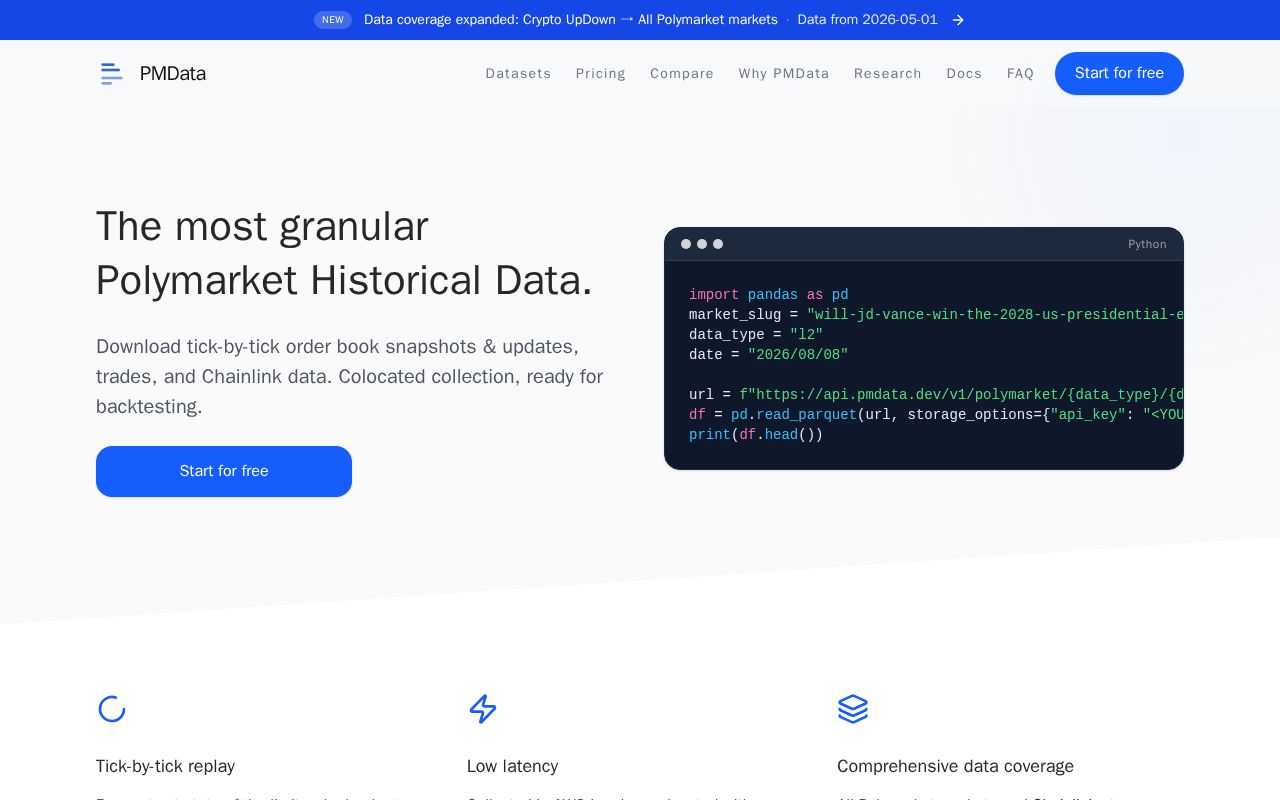Click the data_type = "l2" code line

pyautogui.click(x=756, y=335)
